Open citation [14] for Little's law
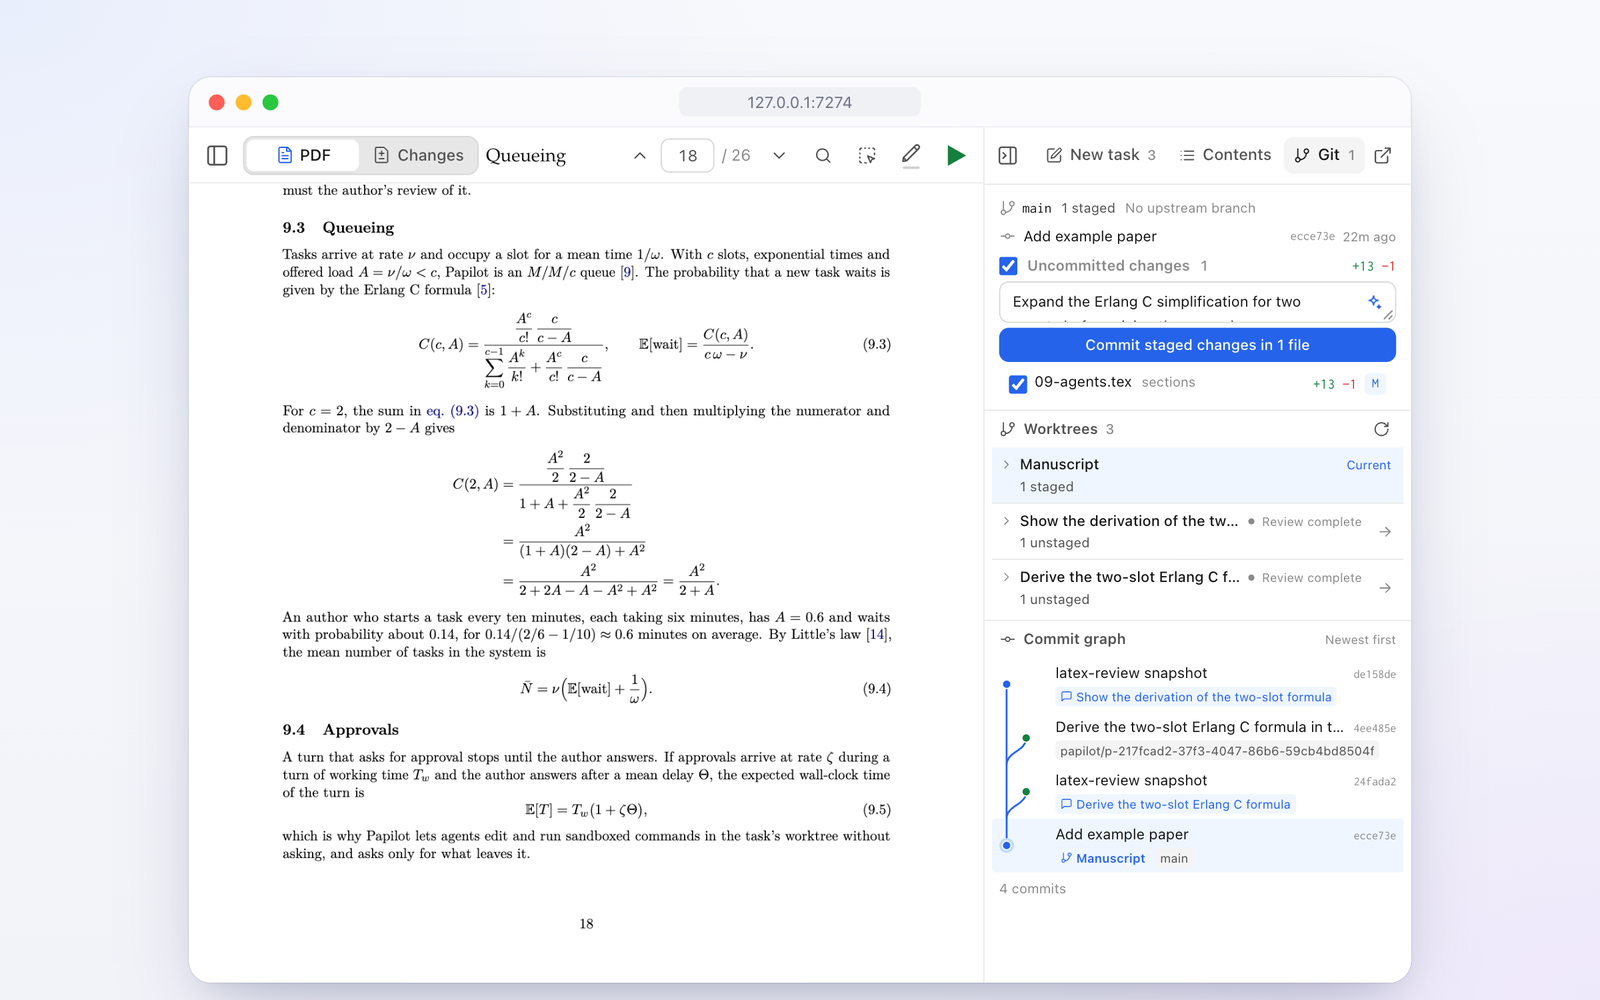 tap(877, 635)
